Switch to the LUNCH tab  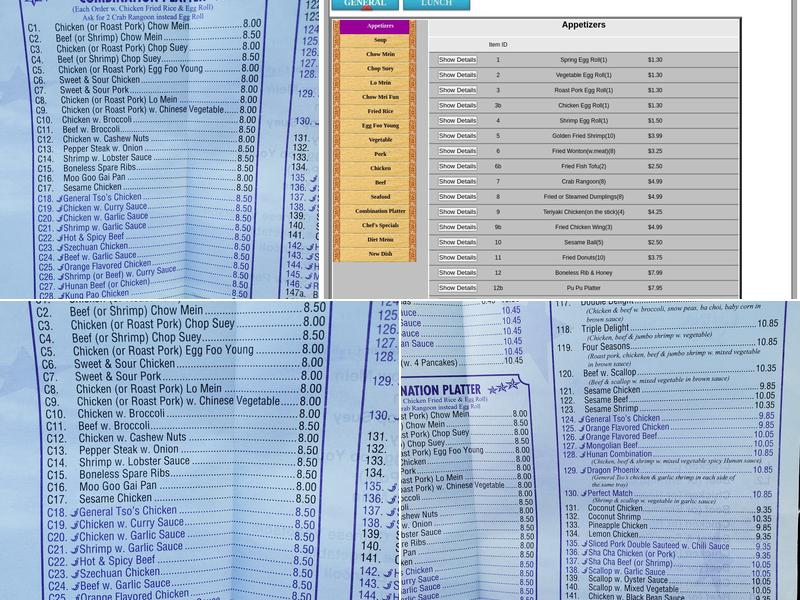pos(436,4)
